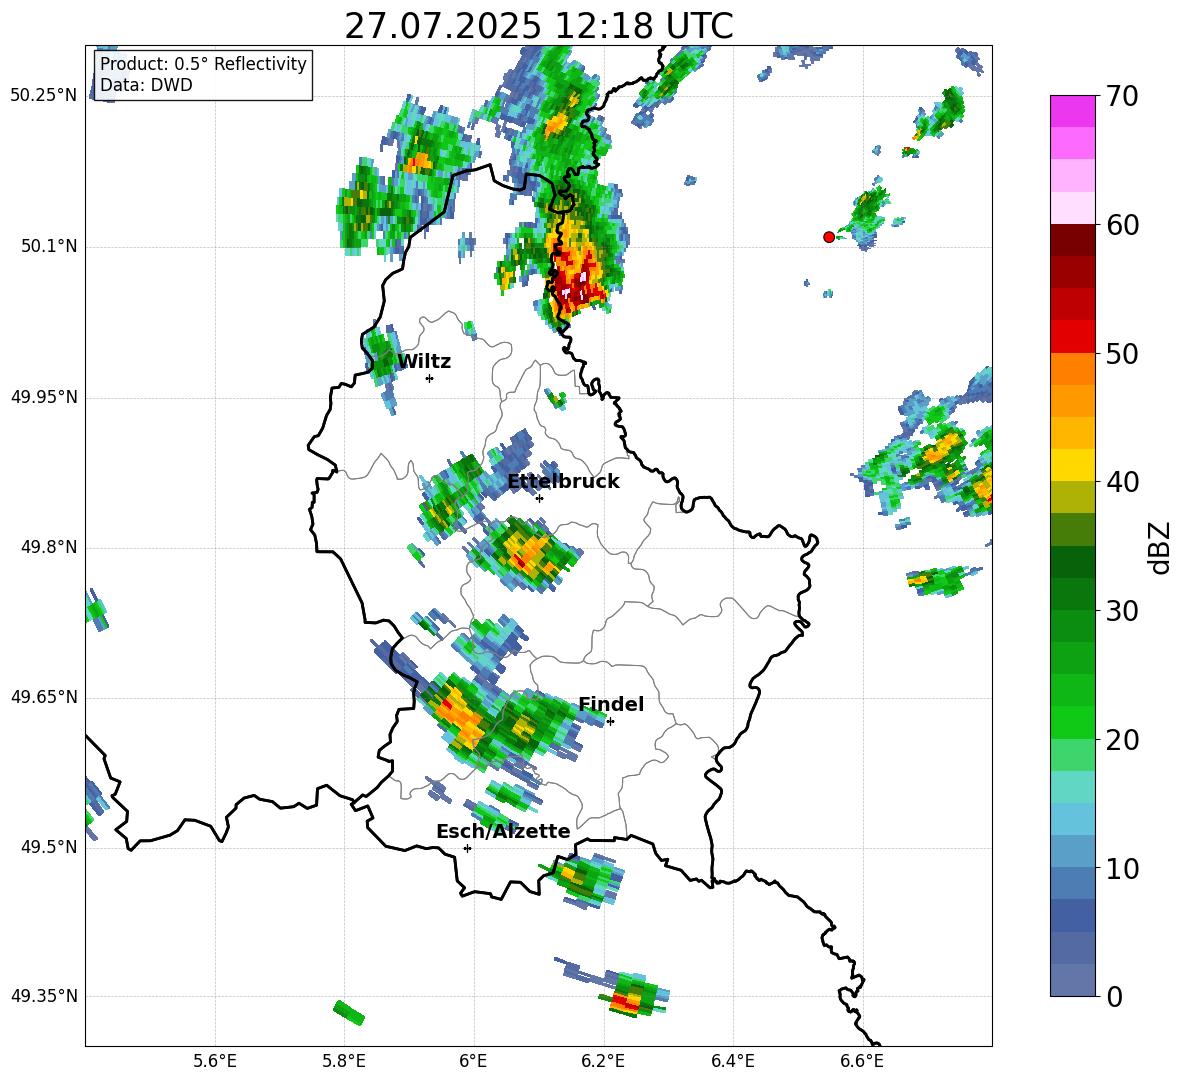Click the 49.35°N latitude label

pos(44,996)
